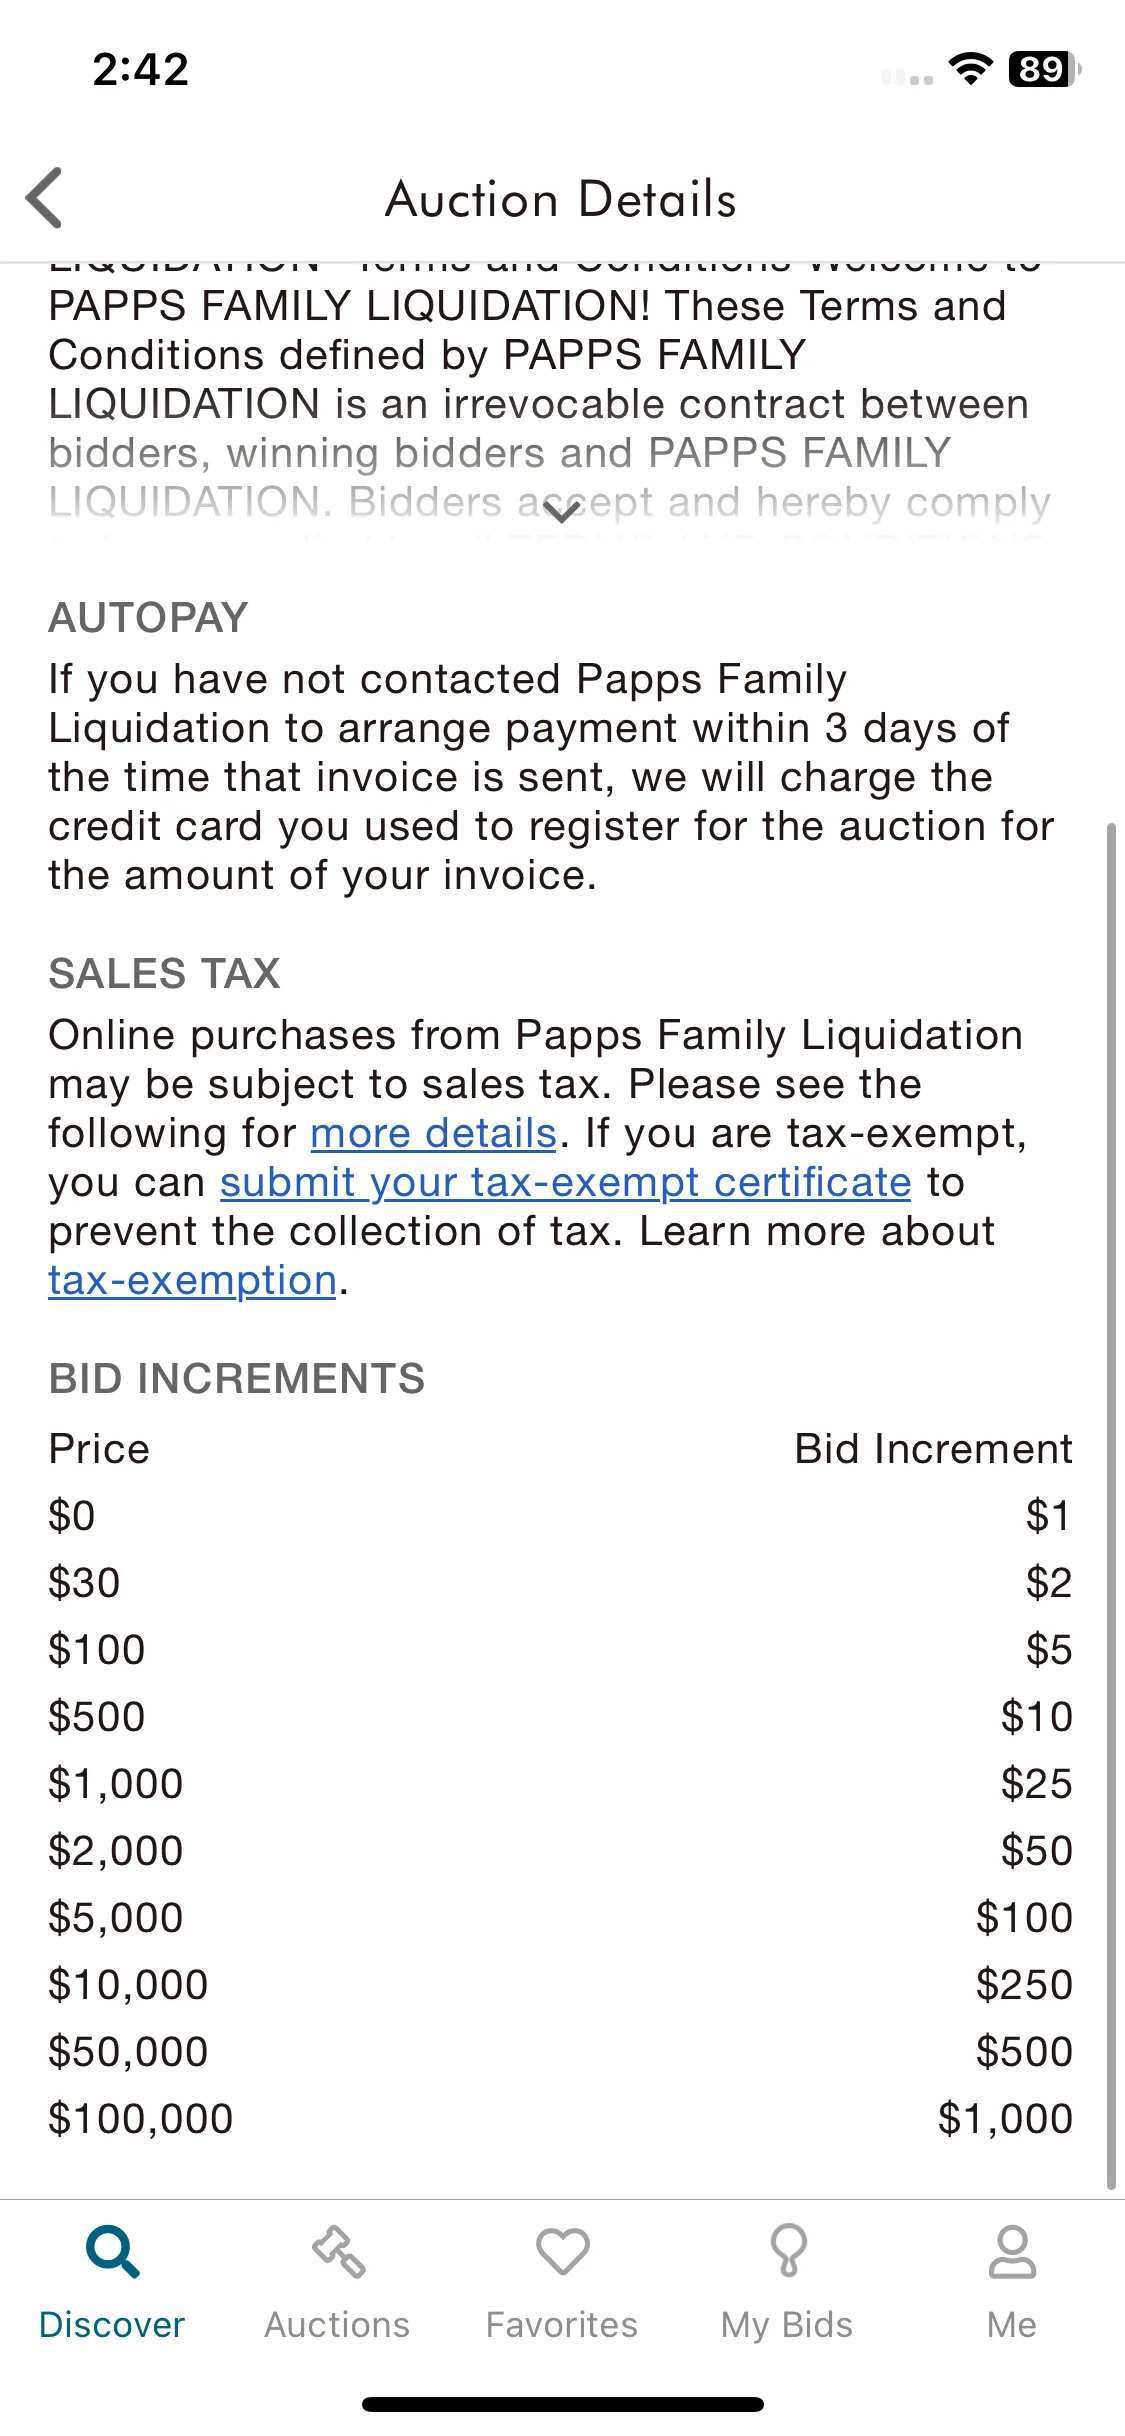1125x2436 pixels.
Task: Expand the terms and conditions chevron
Action: point(562,512)
